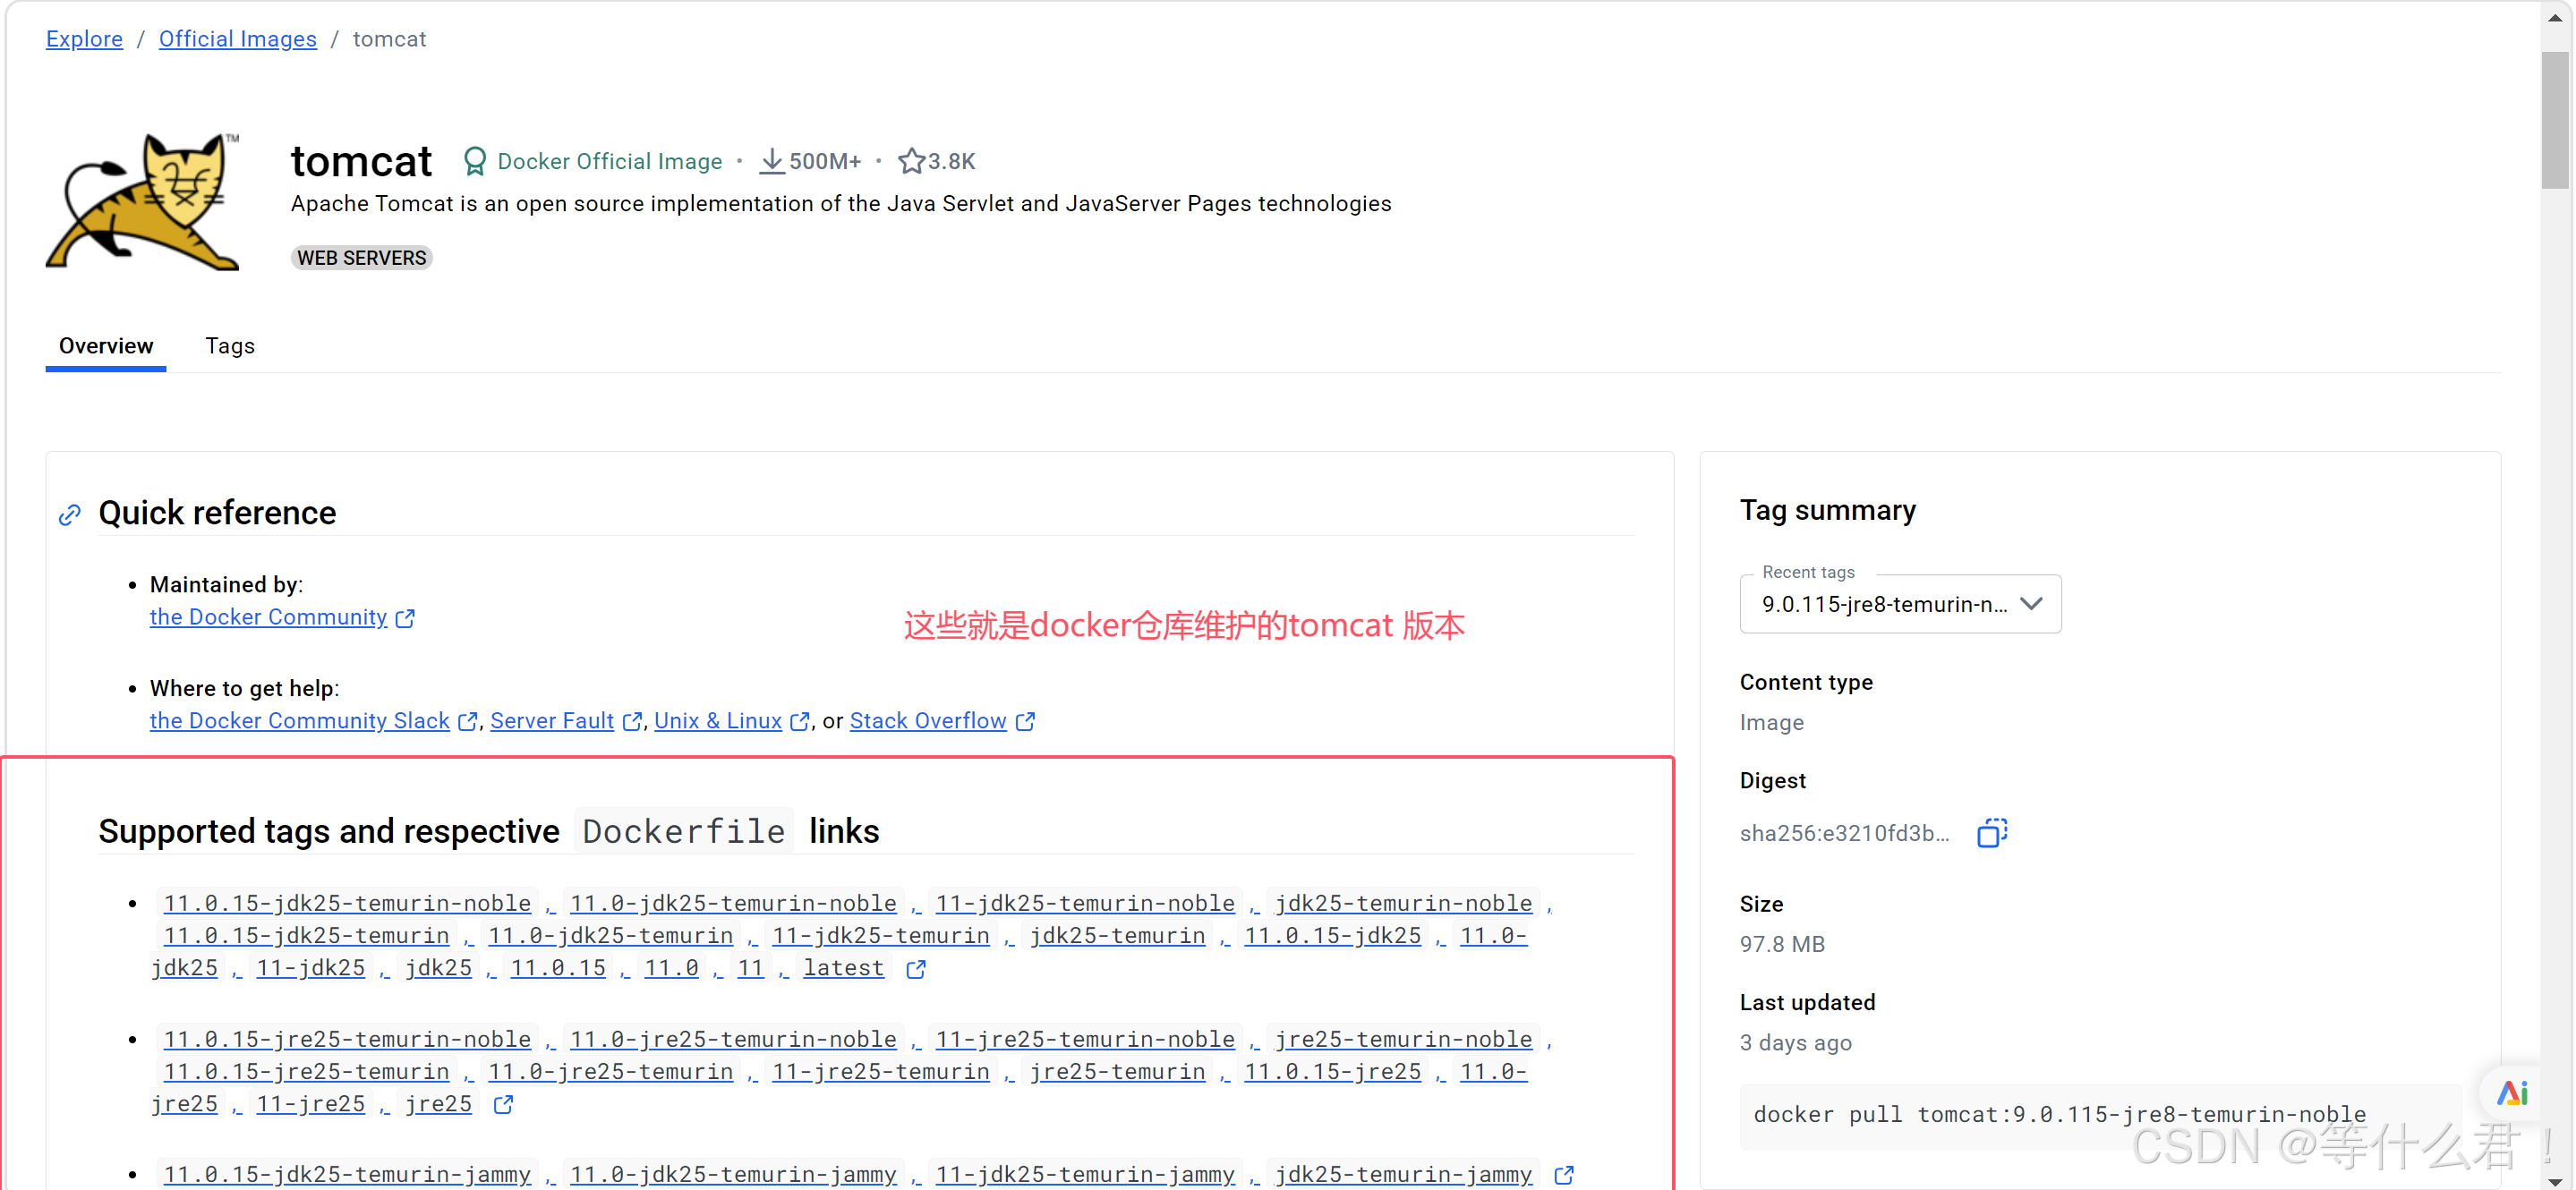
Task: Open the Recent tags dropdown
Action: pos(1886,604)
